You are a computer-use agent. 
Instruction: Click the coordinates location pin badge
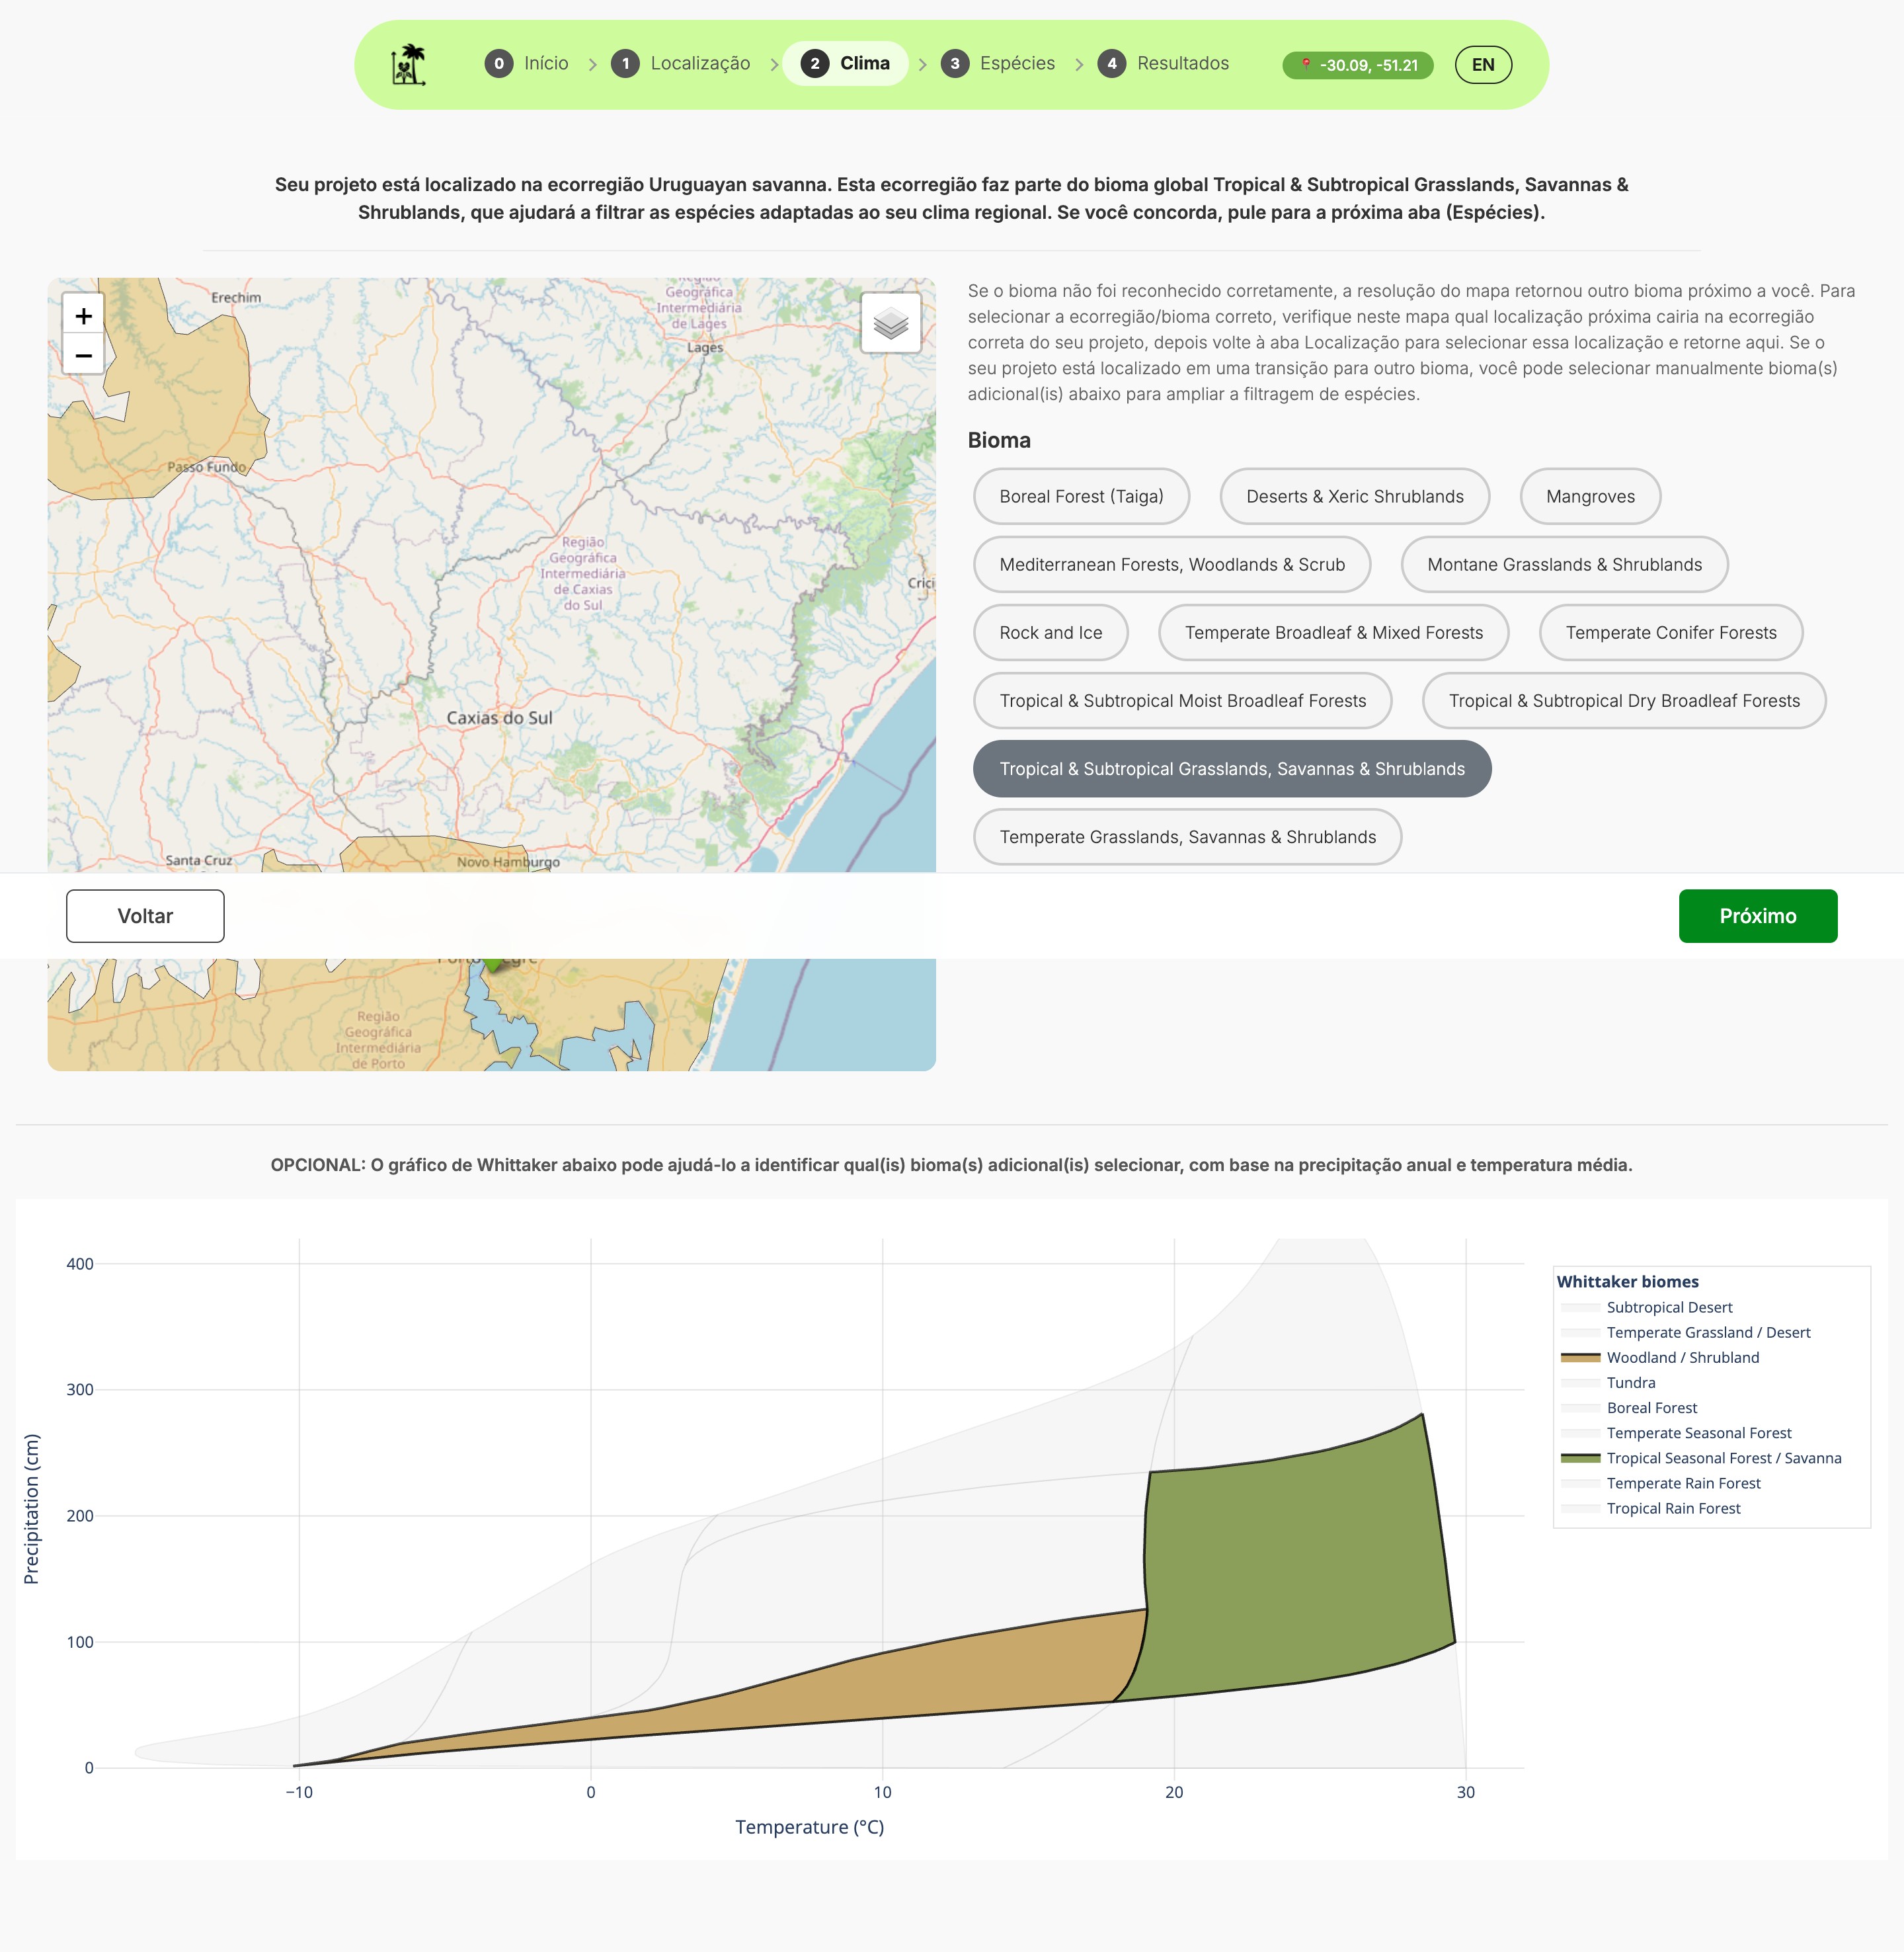pyautogui.click(x=1357, y=65)
